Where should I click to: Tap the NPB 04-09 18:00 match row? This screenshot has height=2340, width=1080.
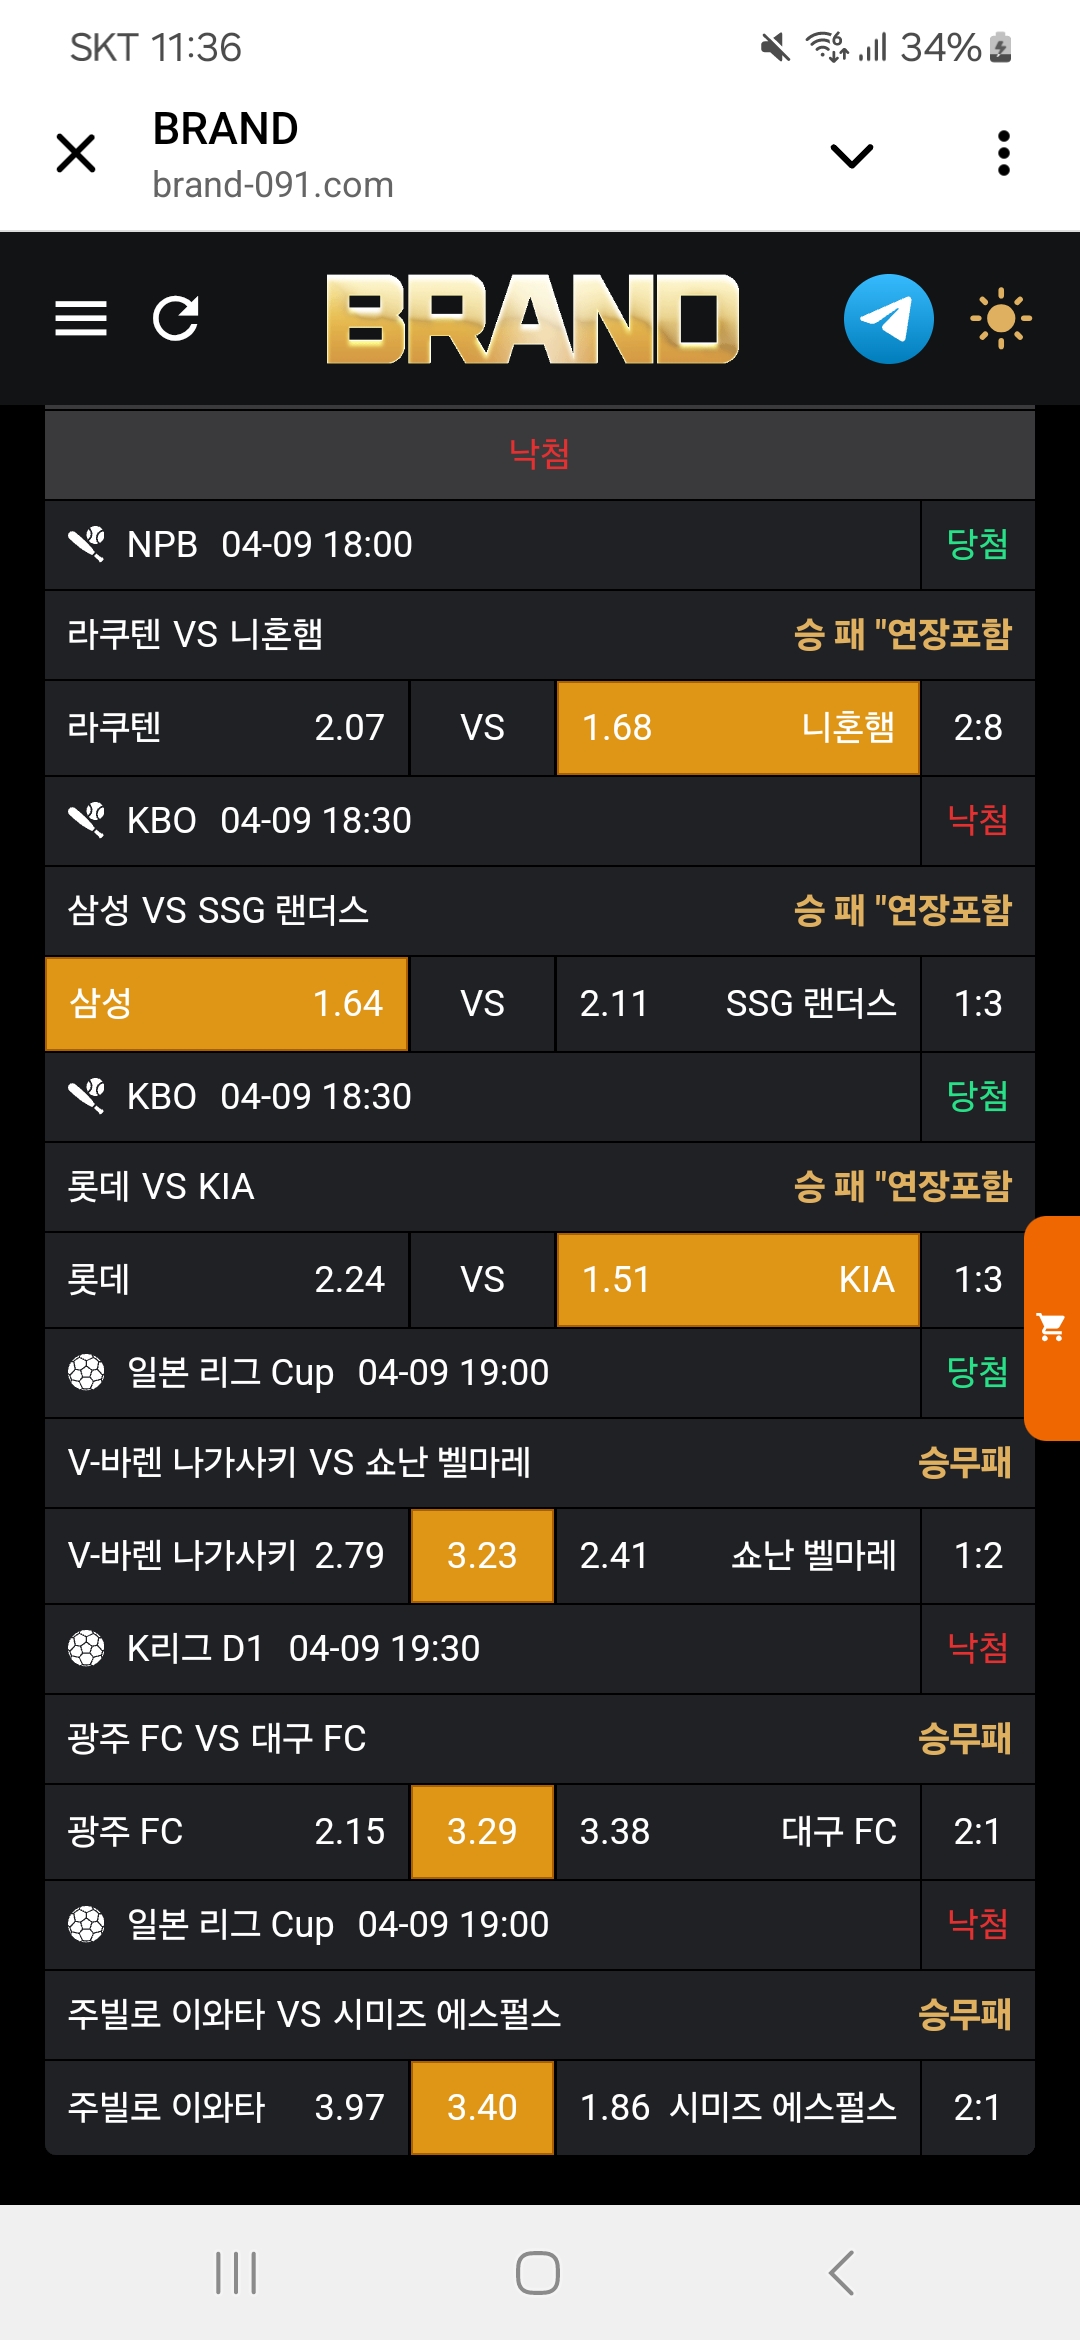coord(482,545)
